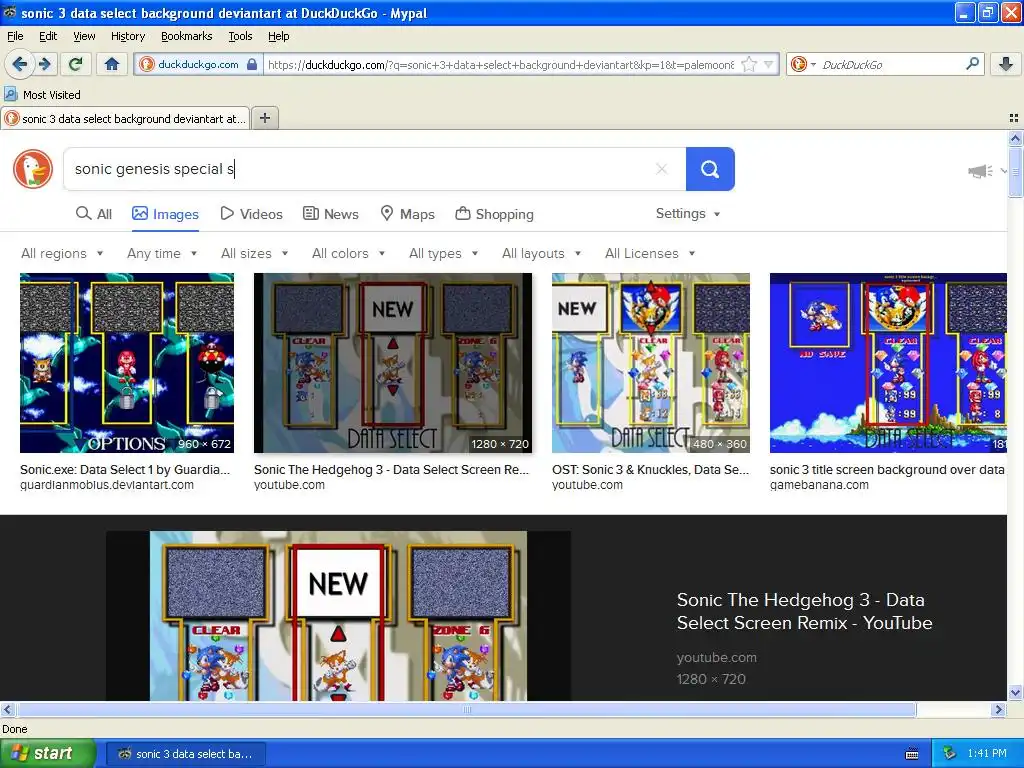Open the Edit menu

48,36
